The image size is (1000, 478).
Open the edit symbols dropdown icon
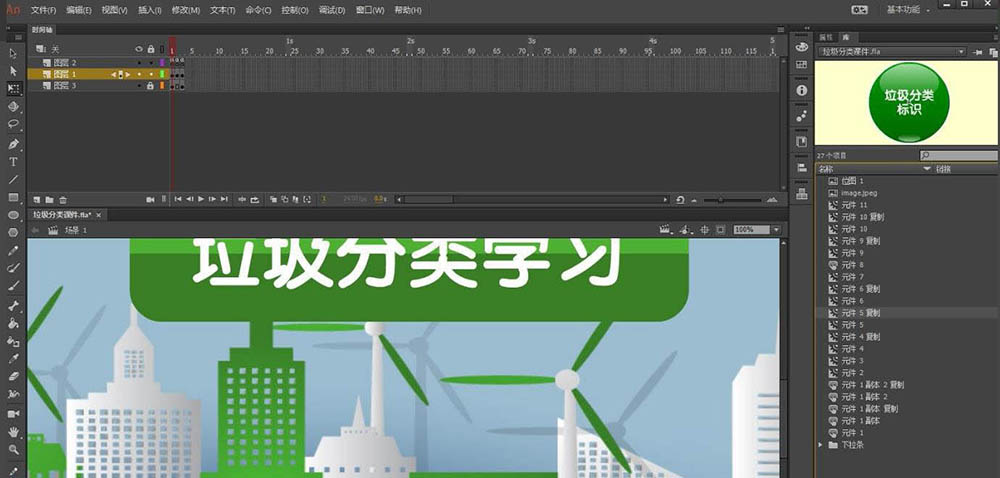point(686,229)
